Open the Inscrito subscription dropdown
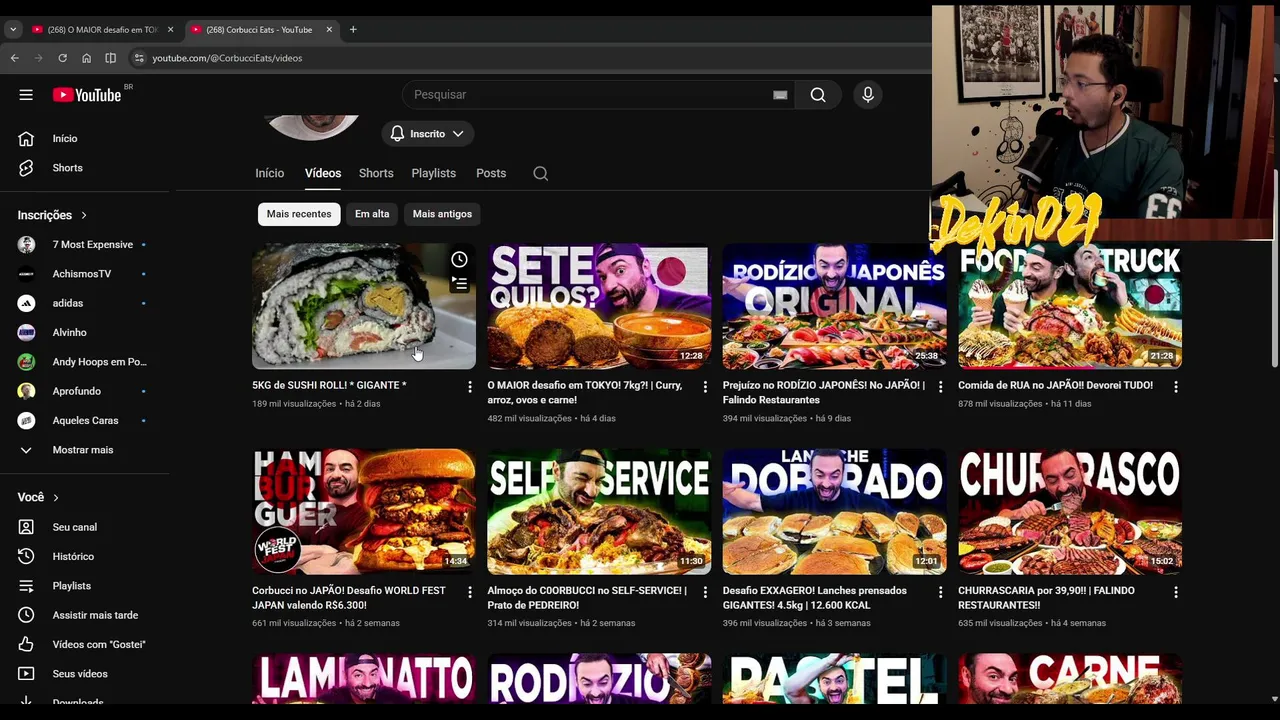 click(x=427, y=134)
